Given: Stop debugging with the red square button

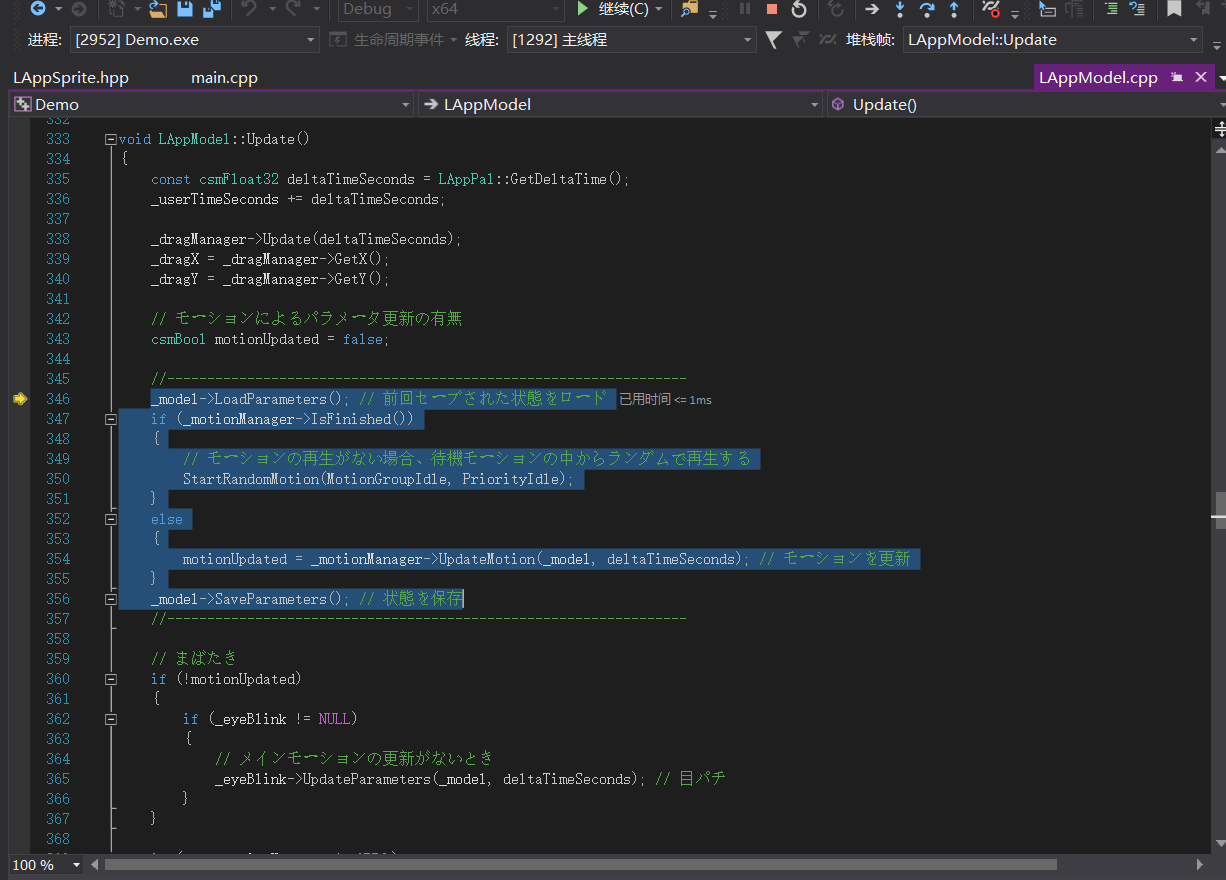Looking at the screenshot, I should tap(771, 9).
